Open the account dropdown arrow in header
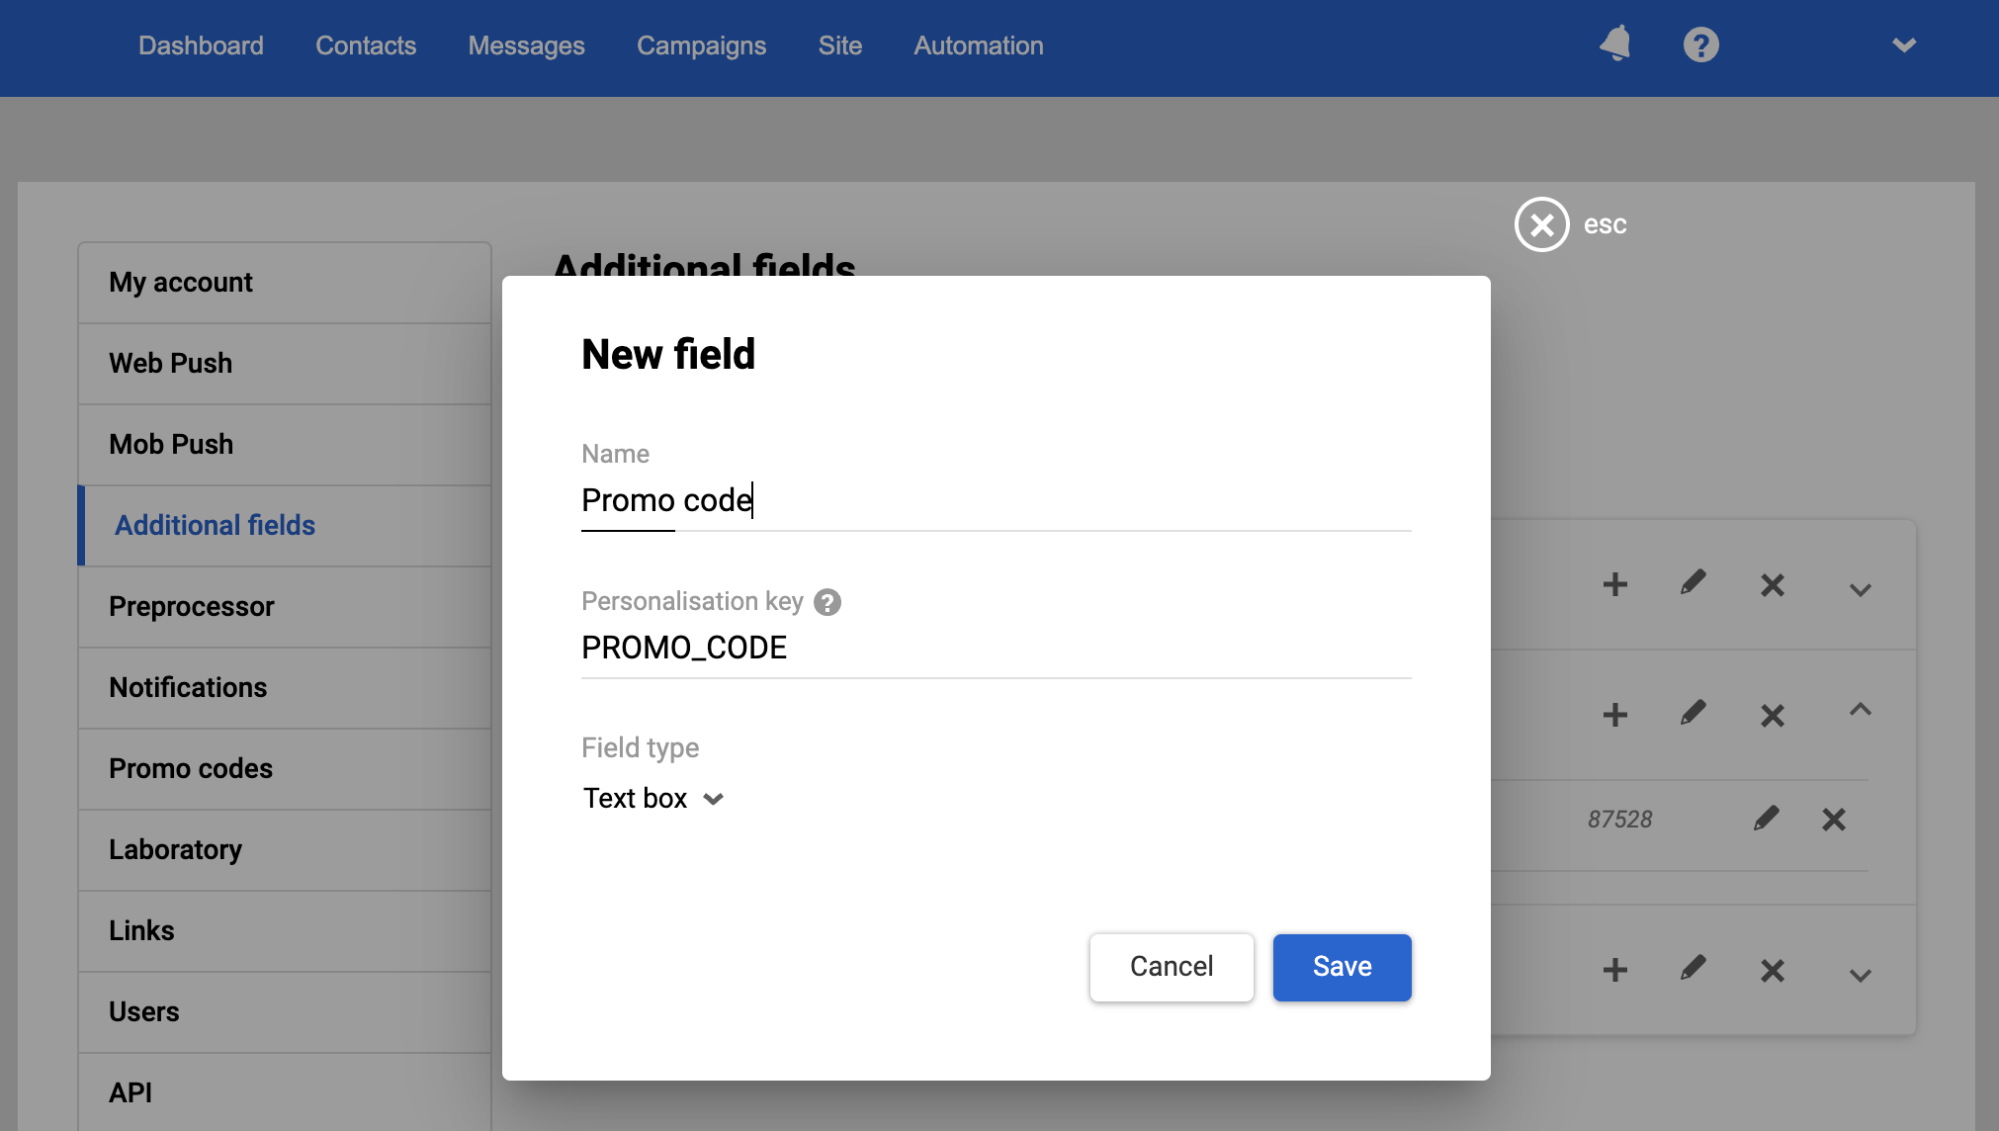The height and width of the screenshot is (1131, 1999). tap(1903, 45)
